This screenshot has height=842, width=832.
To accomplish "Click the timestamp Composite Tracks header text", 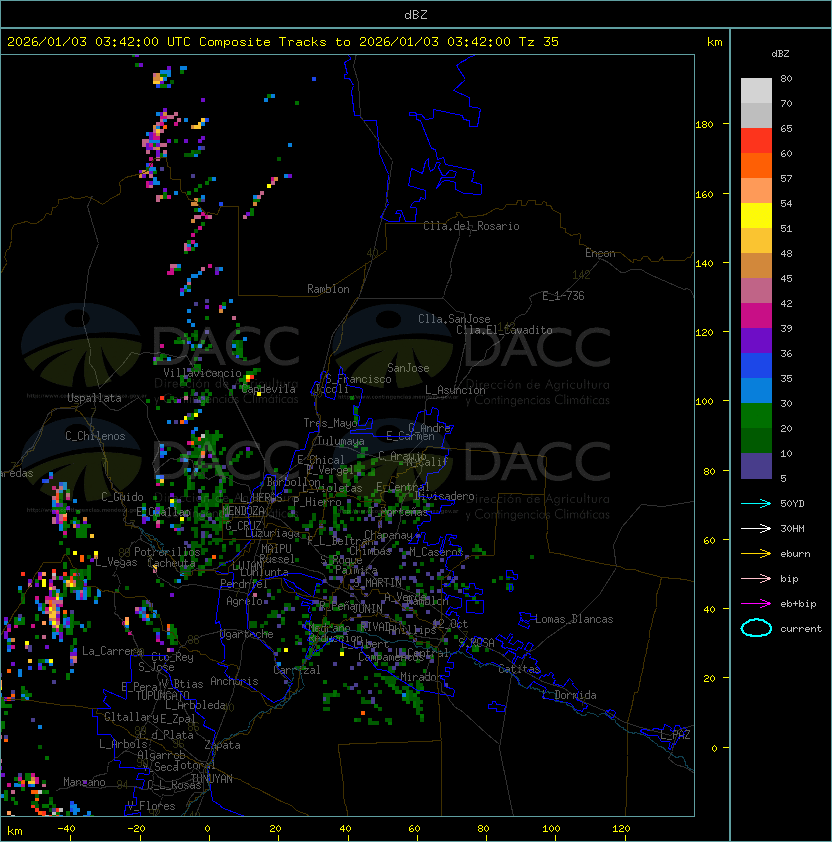I will 283,42.
